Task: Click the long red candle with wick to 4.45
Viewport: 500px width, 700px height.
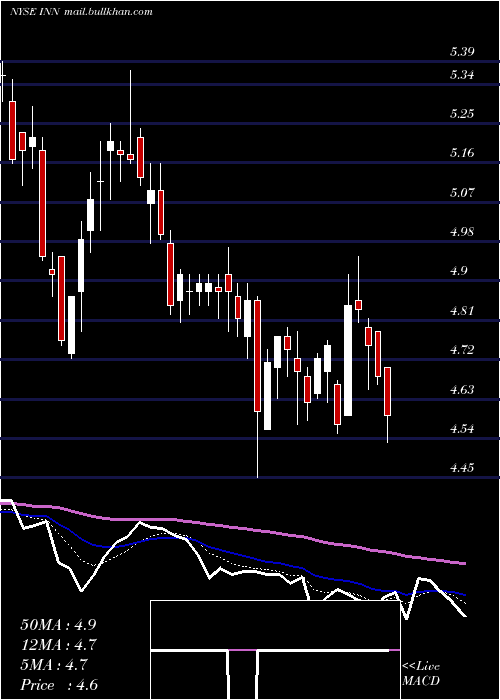Action: 258,356
